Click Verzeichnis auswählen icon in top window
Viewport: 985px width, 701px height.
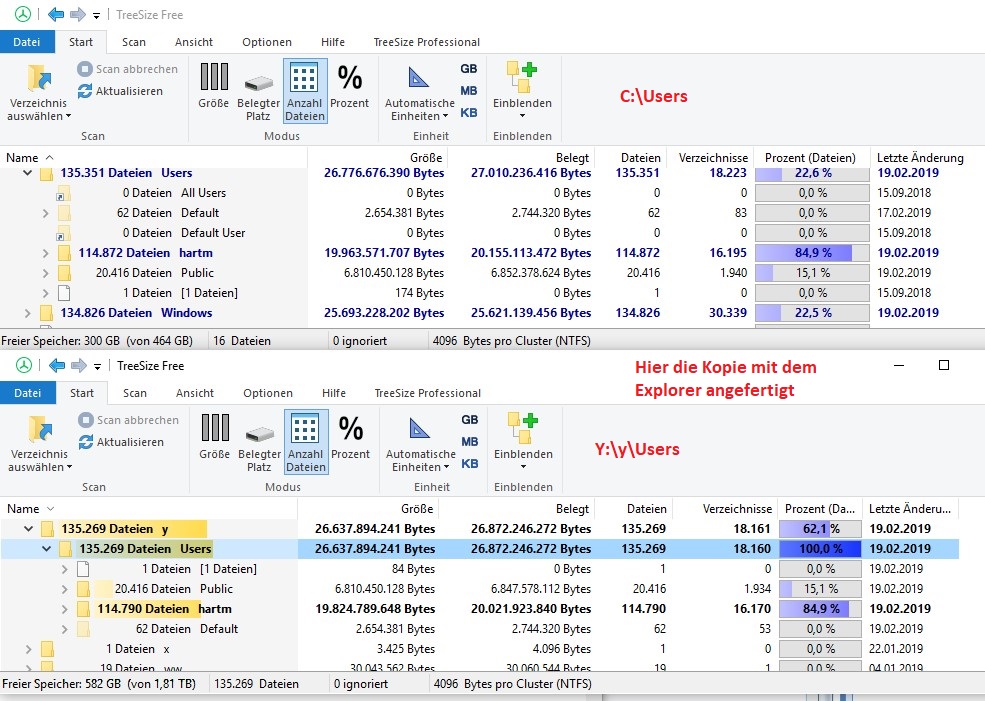[x=39, y=78]
